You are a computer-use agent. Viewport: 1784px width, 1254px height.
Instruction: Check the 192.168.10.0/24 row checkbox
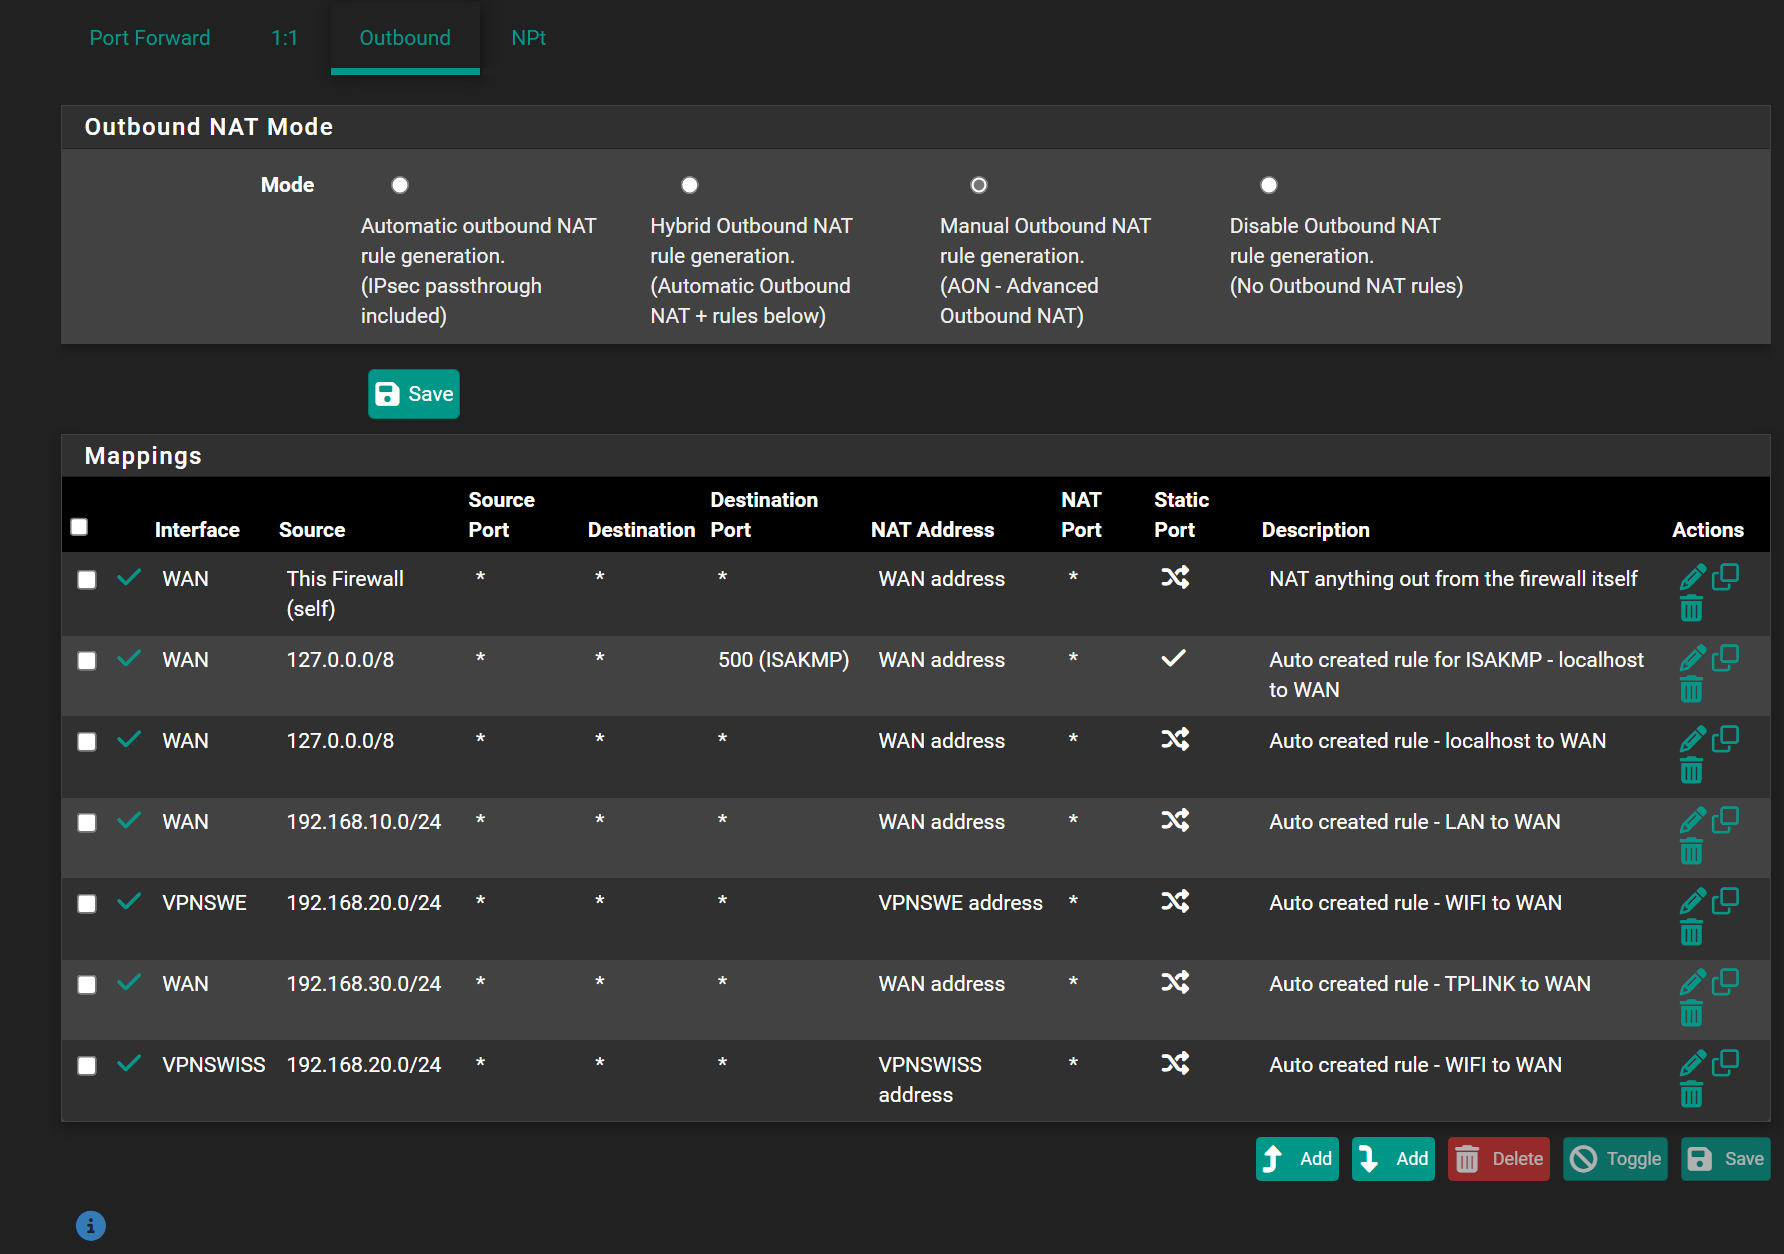coord(87,823)
